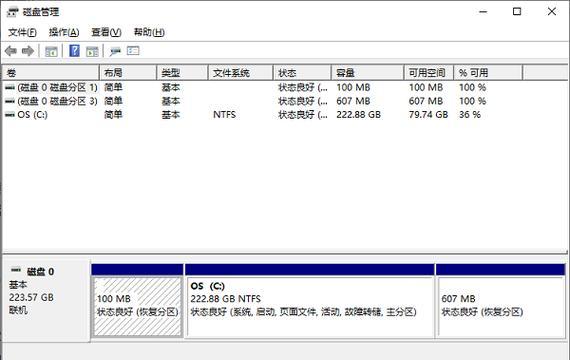Select volume row (磁盘 0 磁盘分区 3)
This screenshot has width=570, height=360.
point(262,101)
